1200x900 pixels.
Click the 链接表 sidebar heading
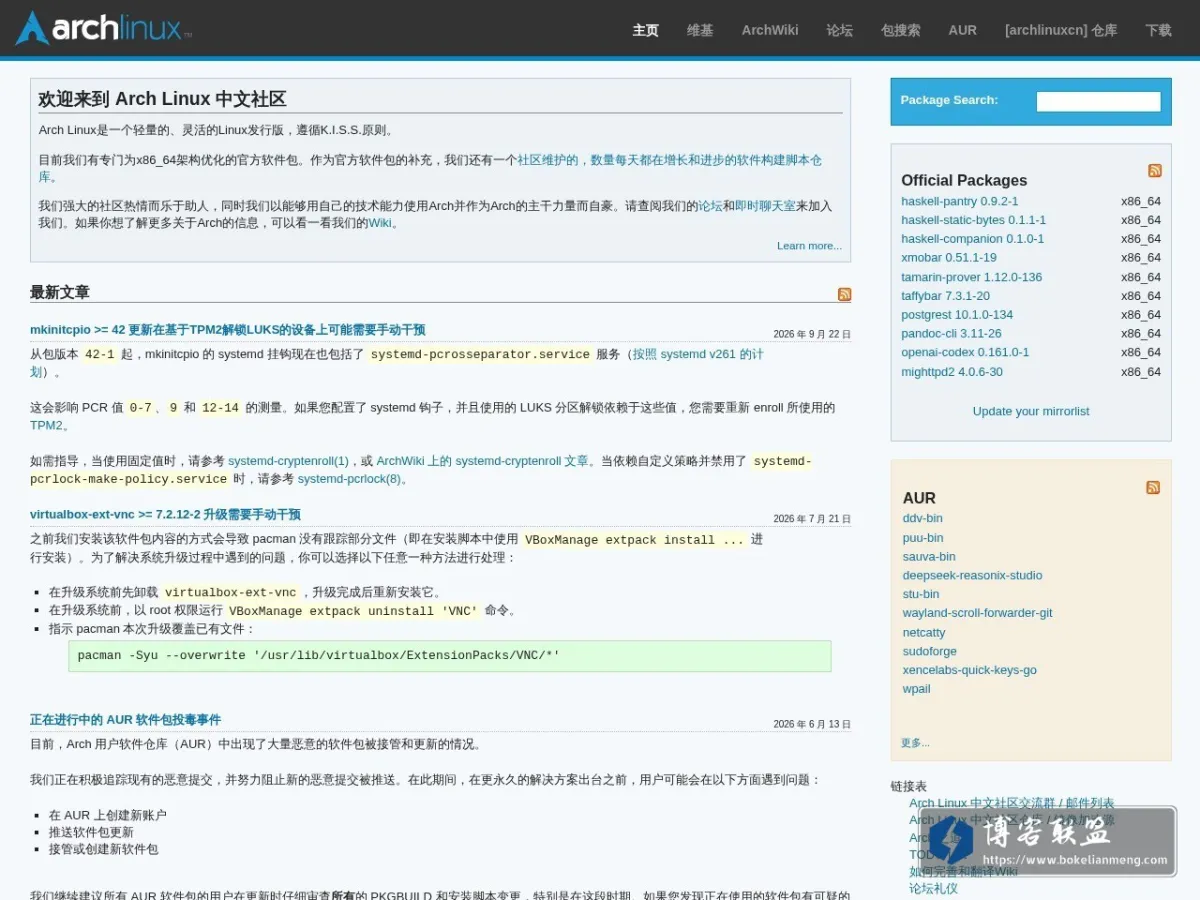click(908, 787)
